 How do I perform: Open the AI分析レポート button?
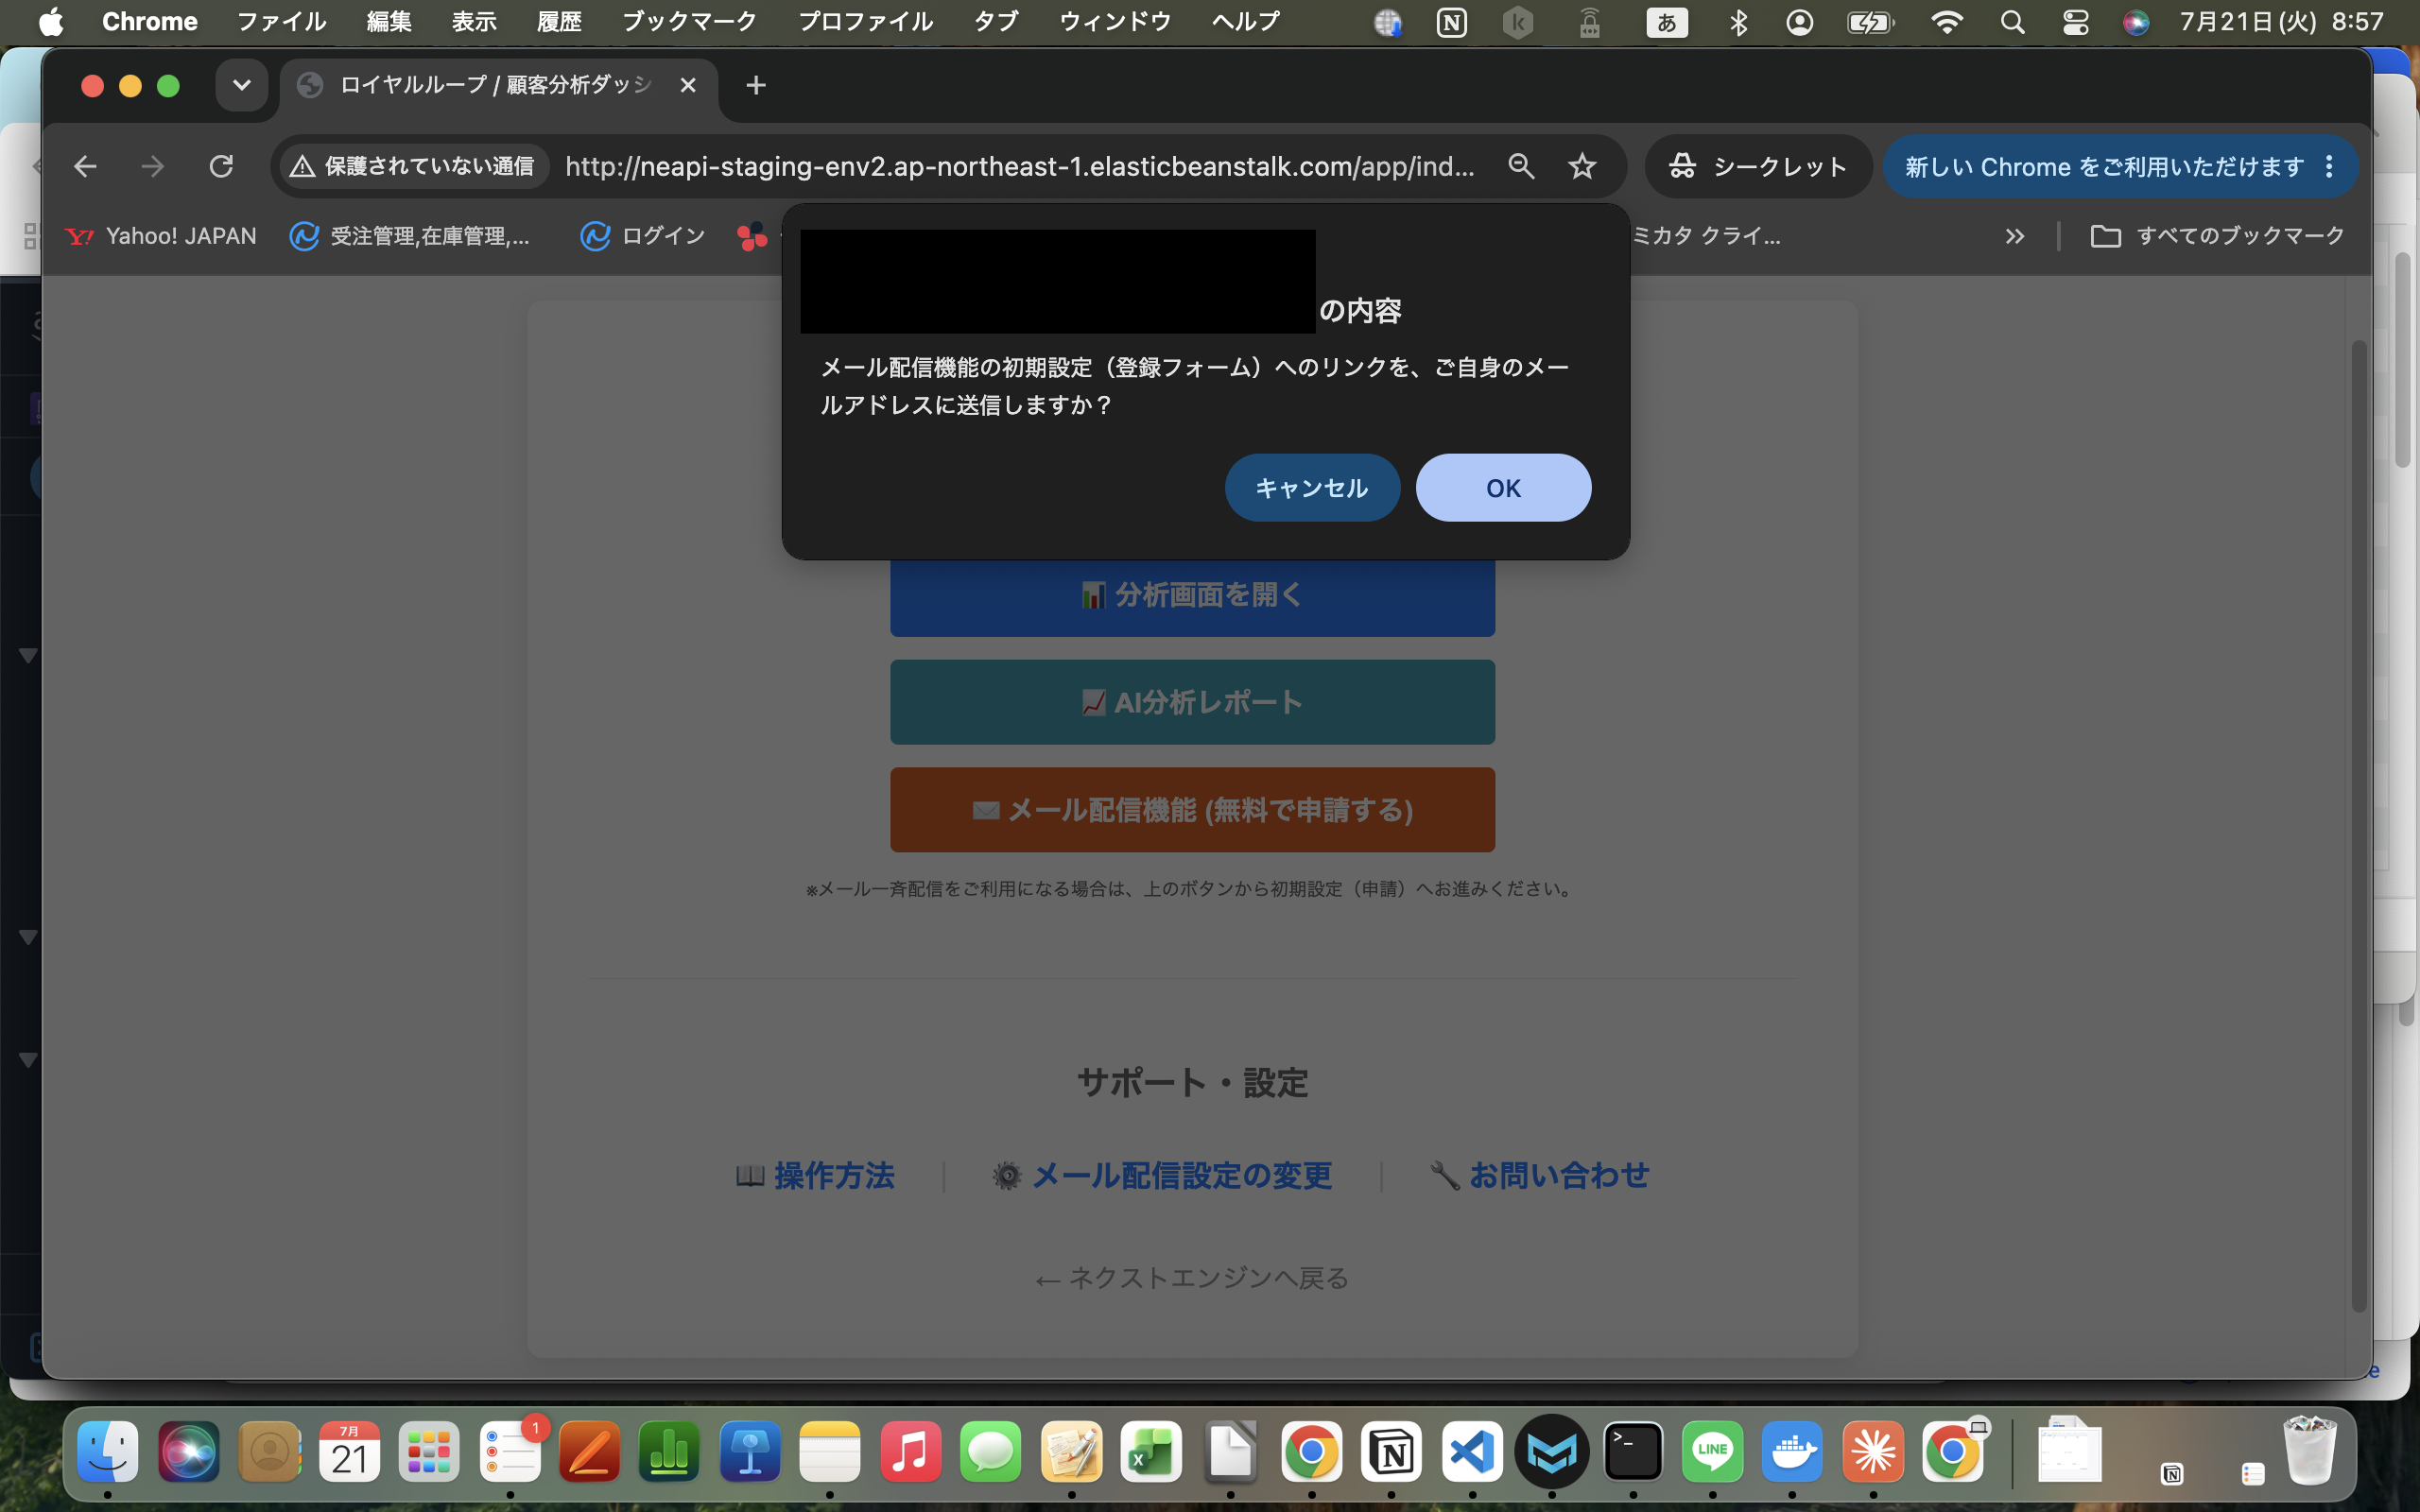click(x=1192, y=702)
